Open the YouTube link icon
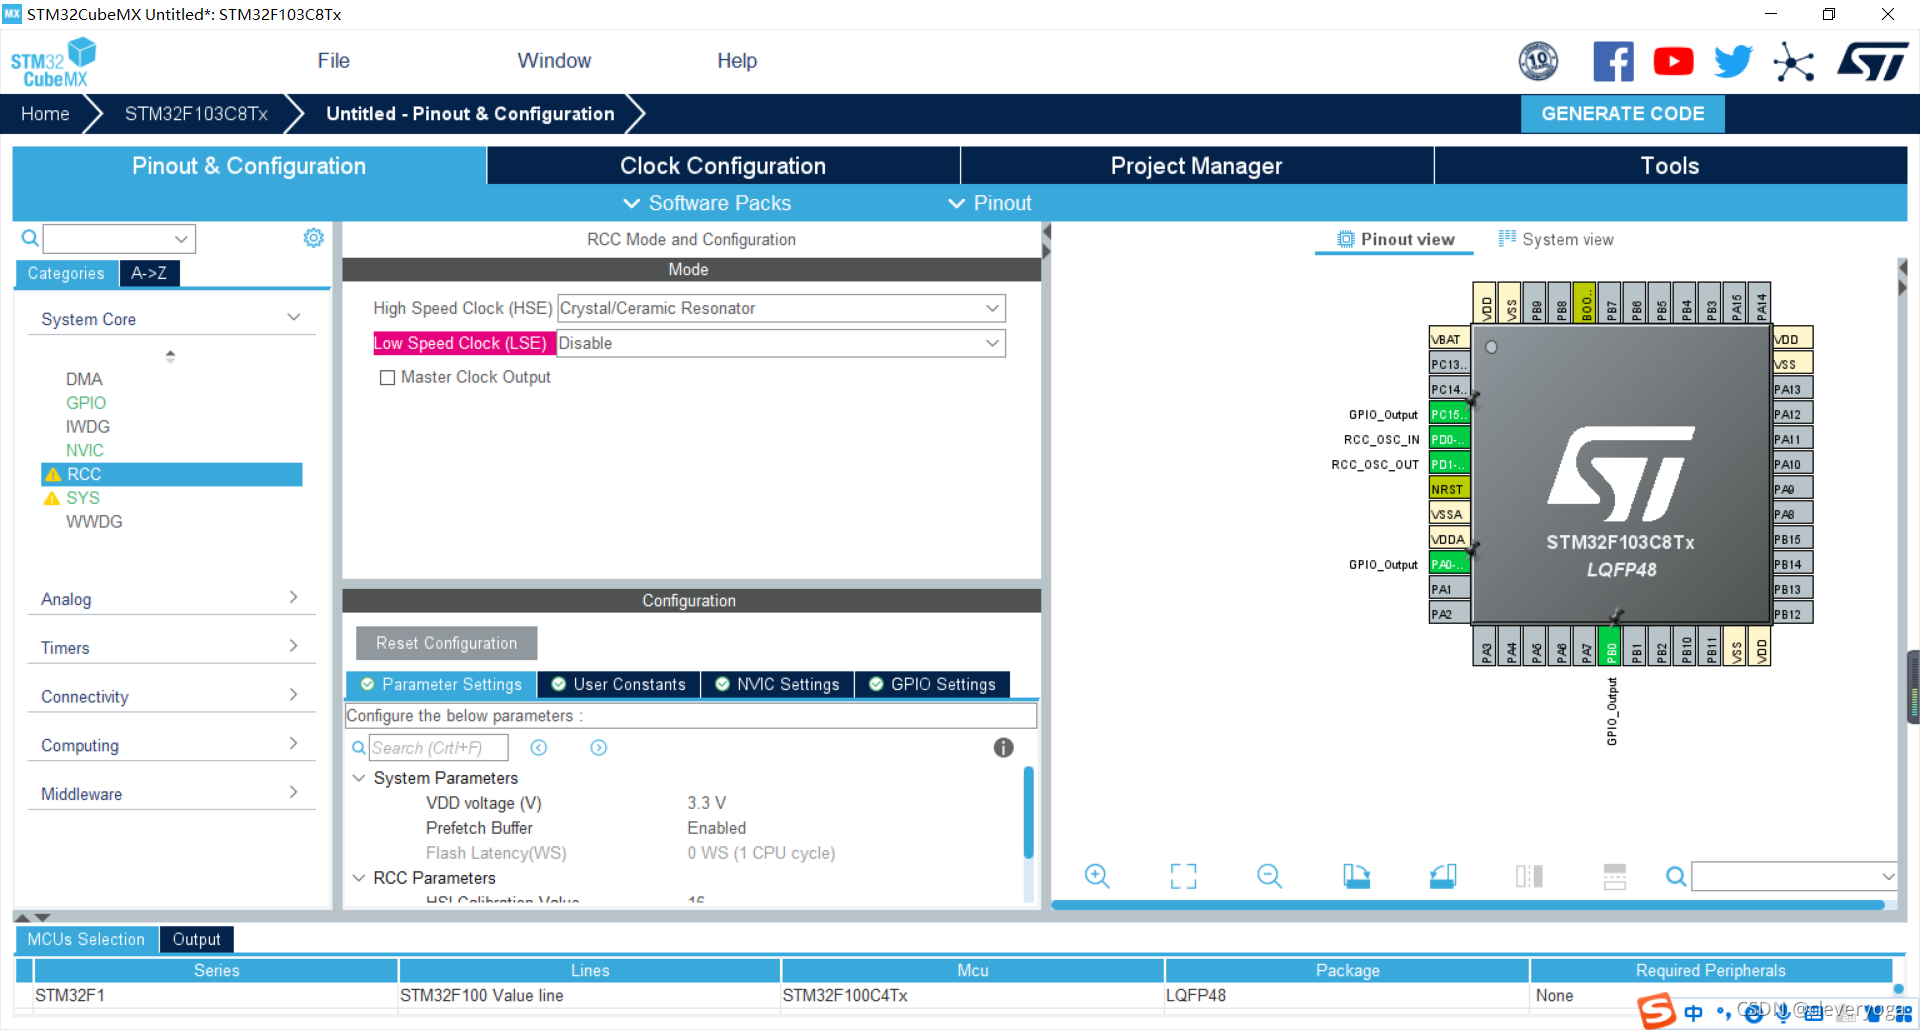 point(1673,62)
